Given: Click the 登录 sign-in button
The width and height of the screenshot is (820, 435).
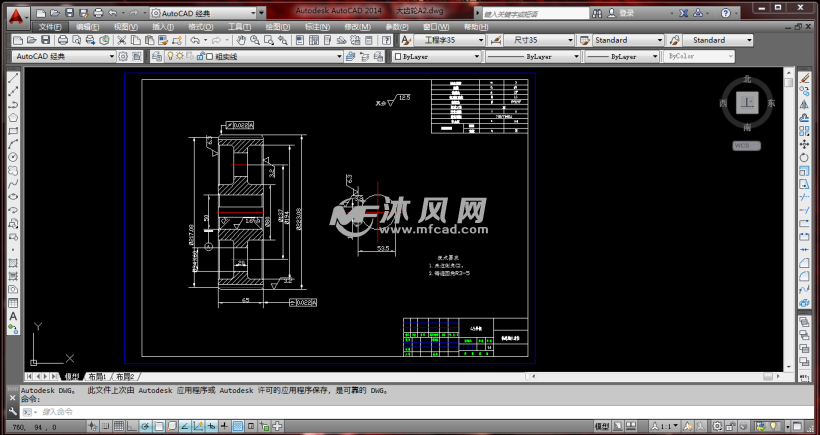Looking at the screenshot, I should tap(626, 13).
